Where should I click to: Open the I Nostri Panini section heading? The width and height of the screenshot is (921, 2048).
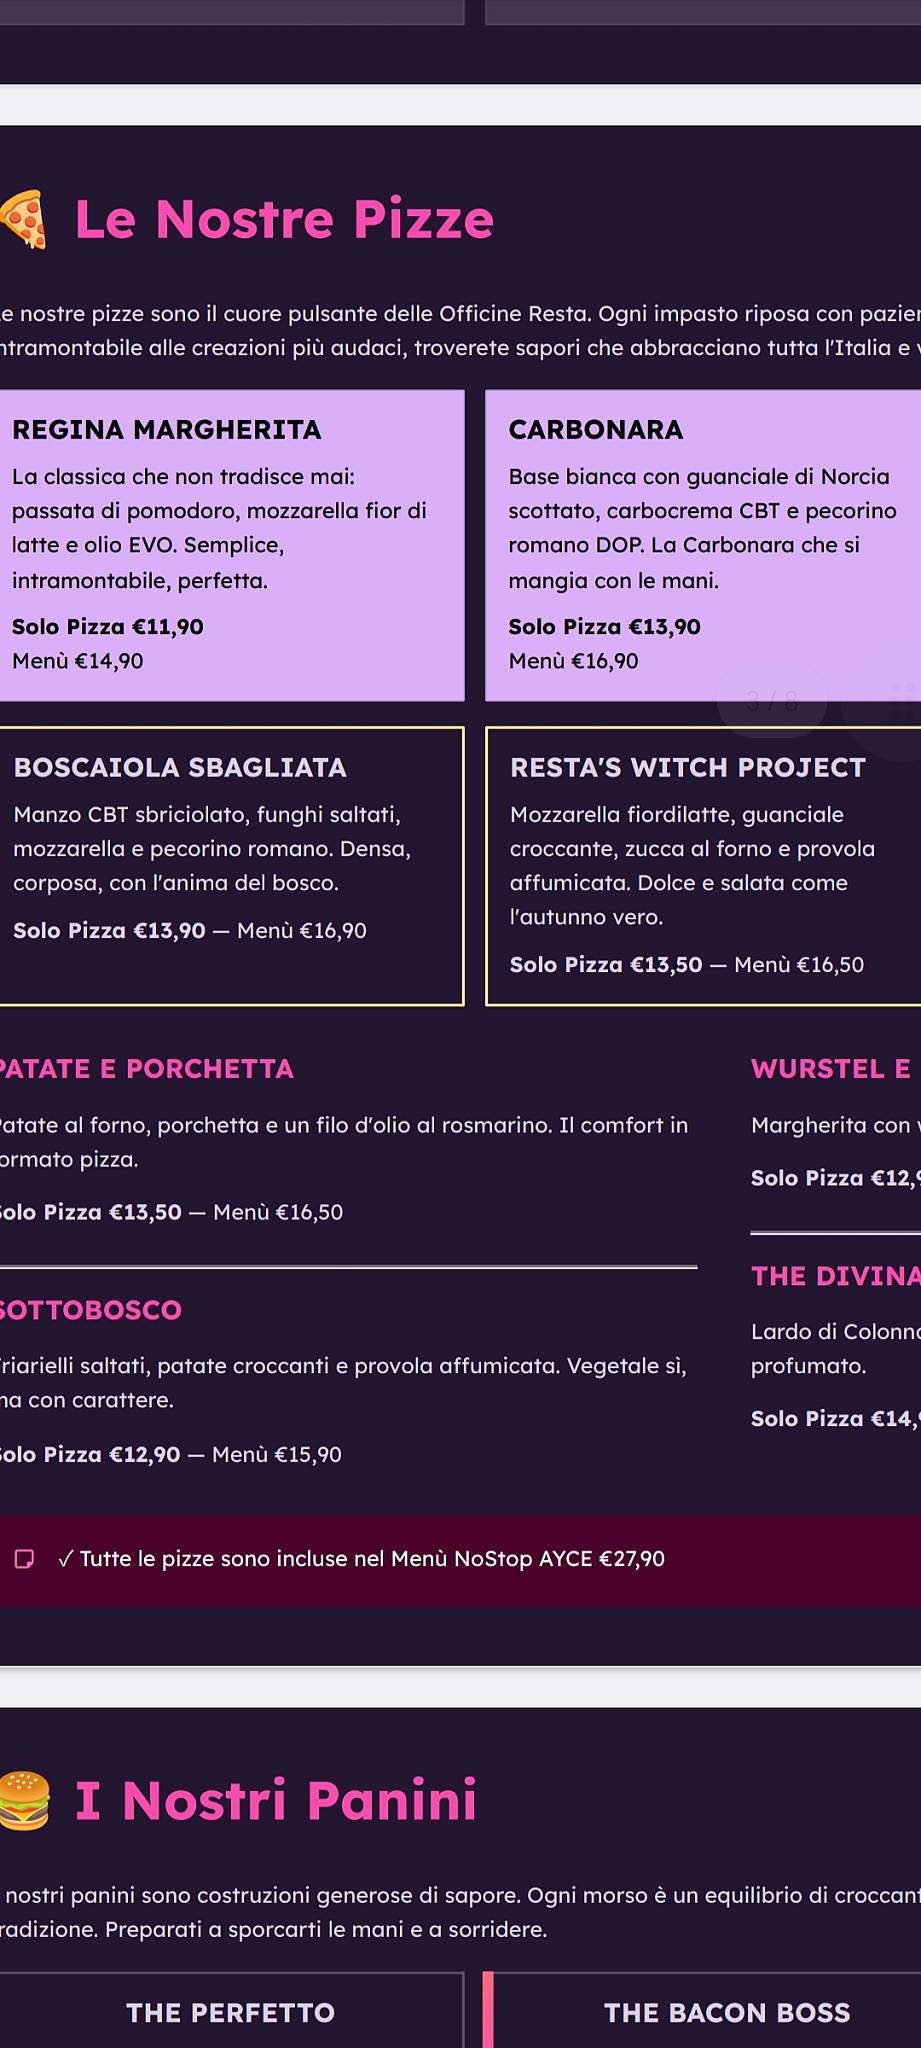click(276, 1800)
